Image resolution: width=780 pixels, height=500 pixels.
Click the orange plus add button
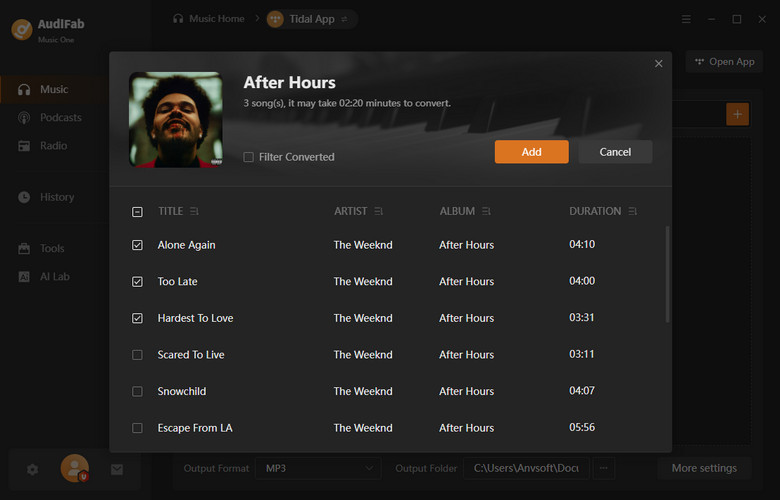[737, 114]
